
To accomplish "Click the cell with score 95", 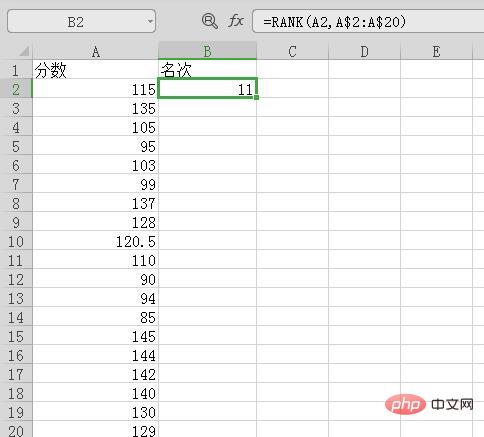I will (x=95, y=146).
